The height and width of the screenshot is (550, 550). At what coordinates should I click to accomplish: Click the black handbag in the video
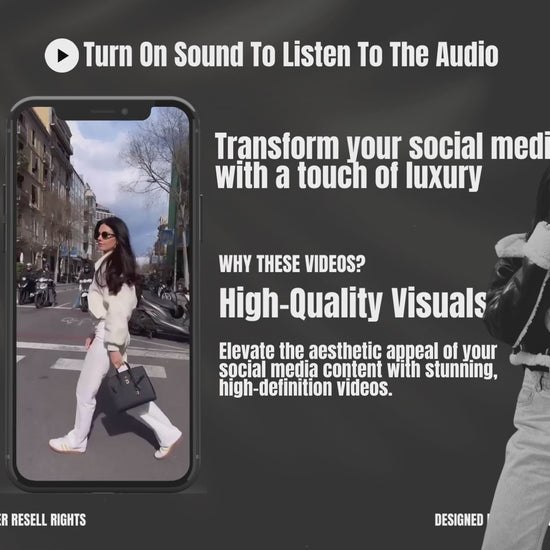128,388
